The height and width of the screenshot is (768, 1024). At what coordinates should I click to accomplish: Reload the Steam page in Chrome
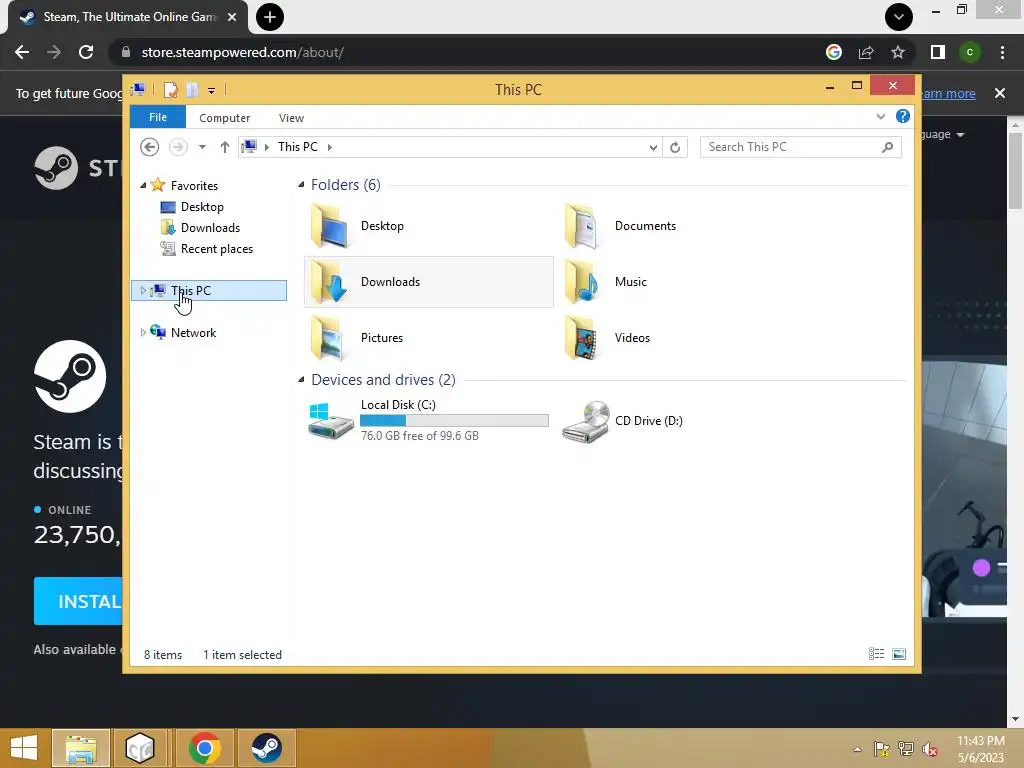[x=86, y=52]
